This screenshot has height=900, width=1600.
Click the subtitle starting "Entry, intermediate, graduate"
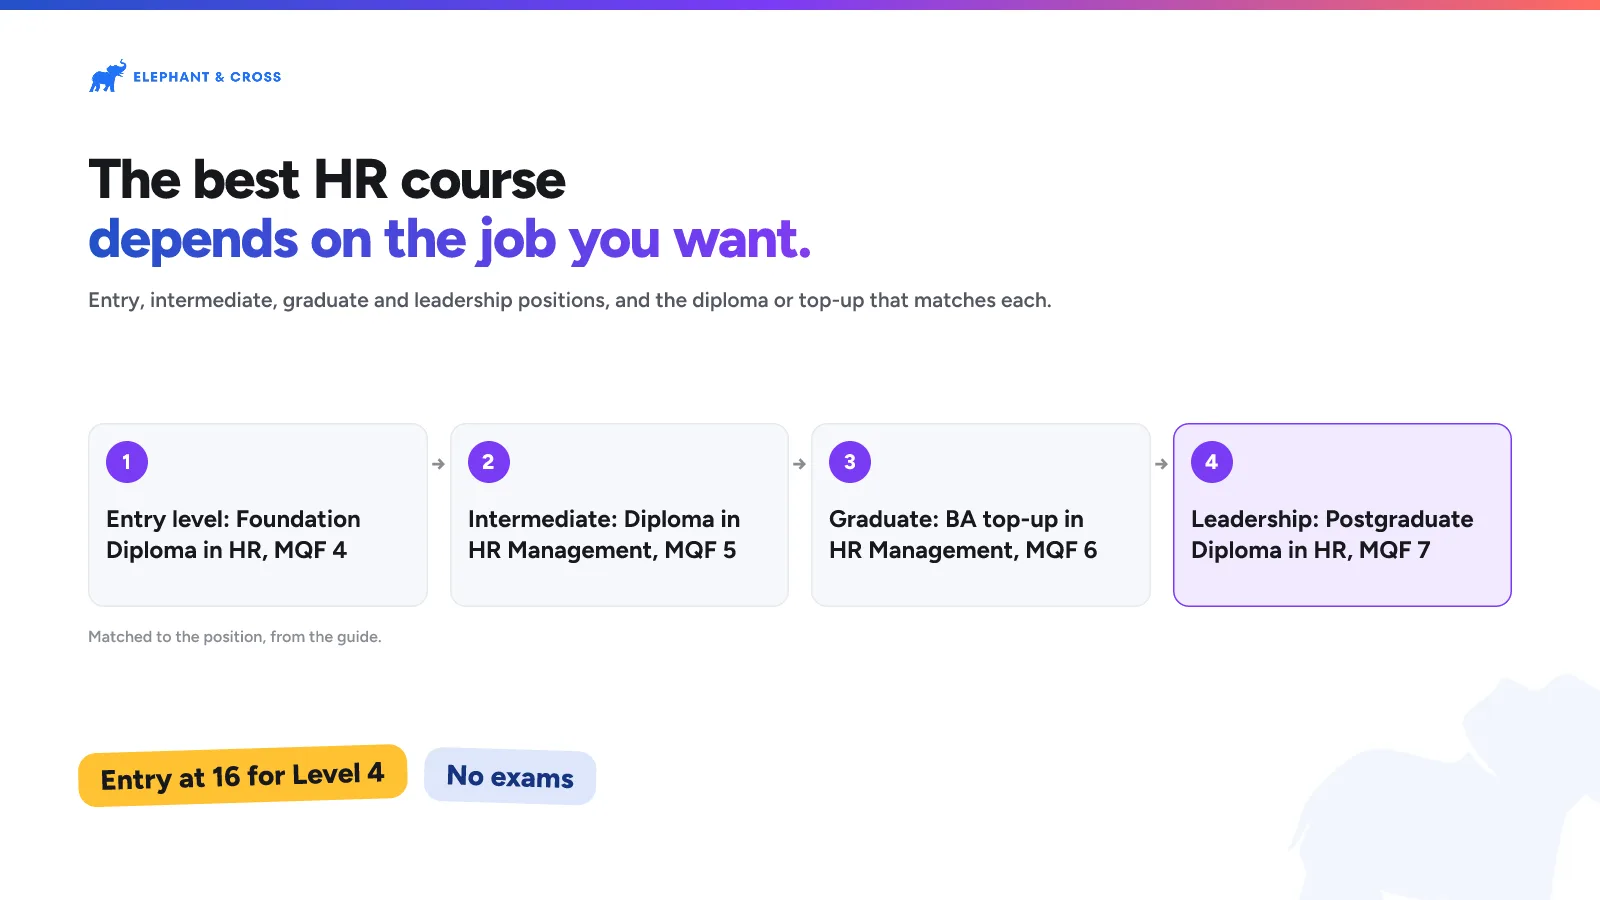click(570, 300)
